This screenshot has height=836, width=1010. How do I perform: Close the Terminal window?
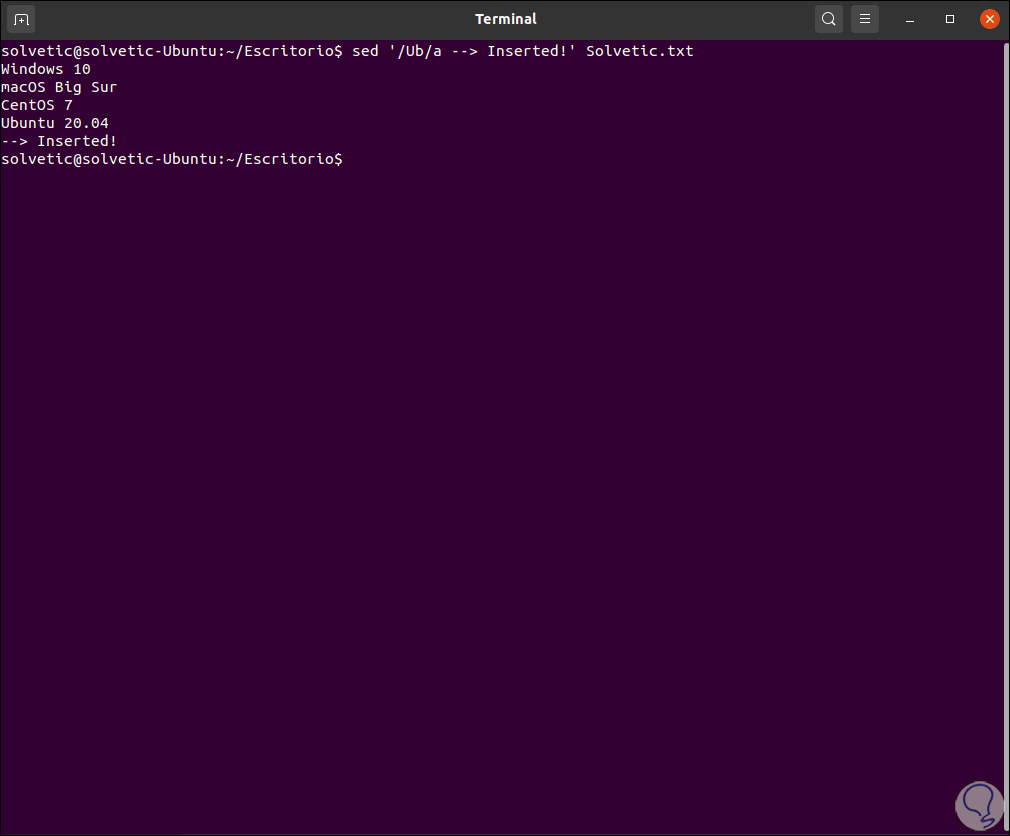pos(990,19)
